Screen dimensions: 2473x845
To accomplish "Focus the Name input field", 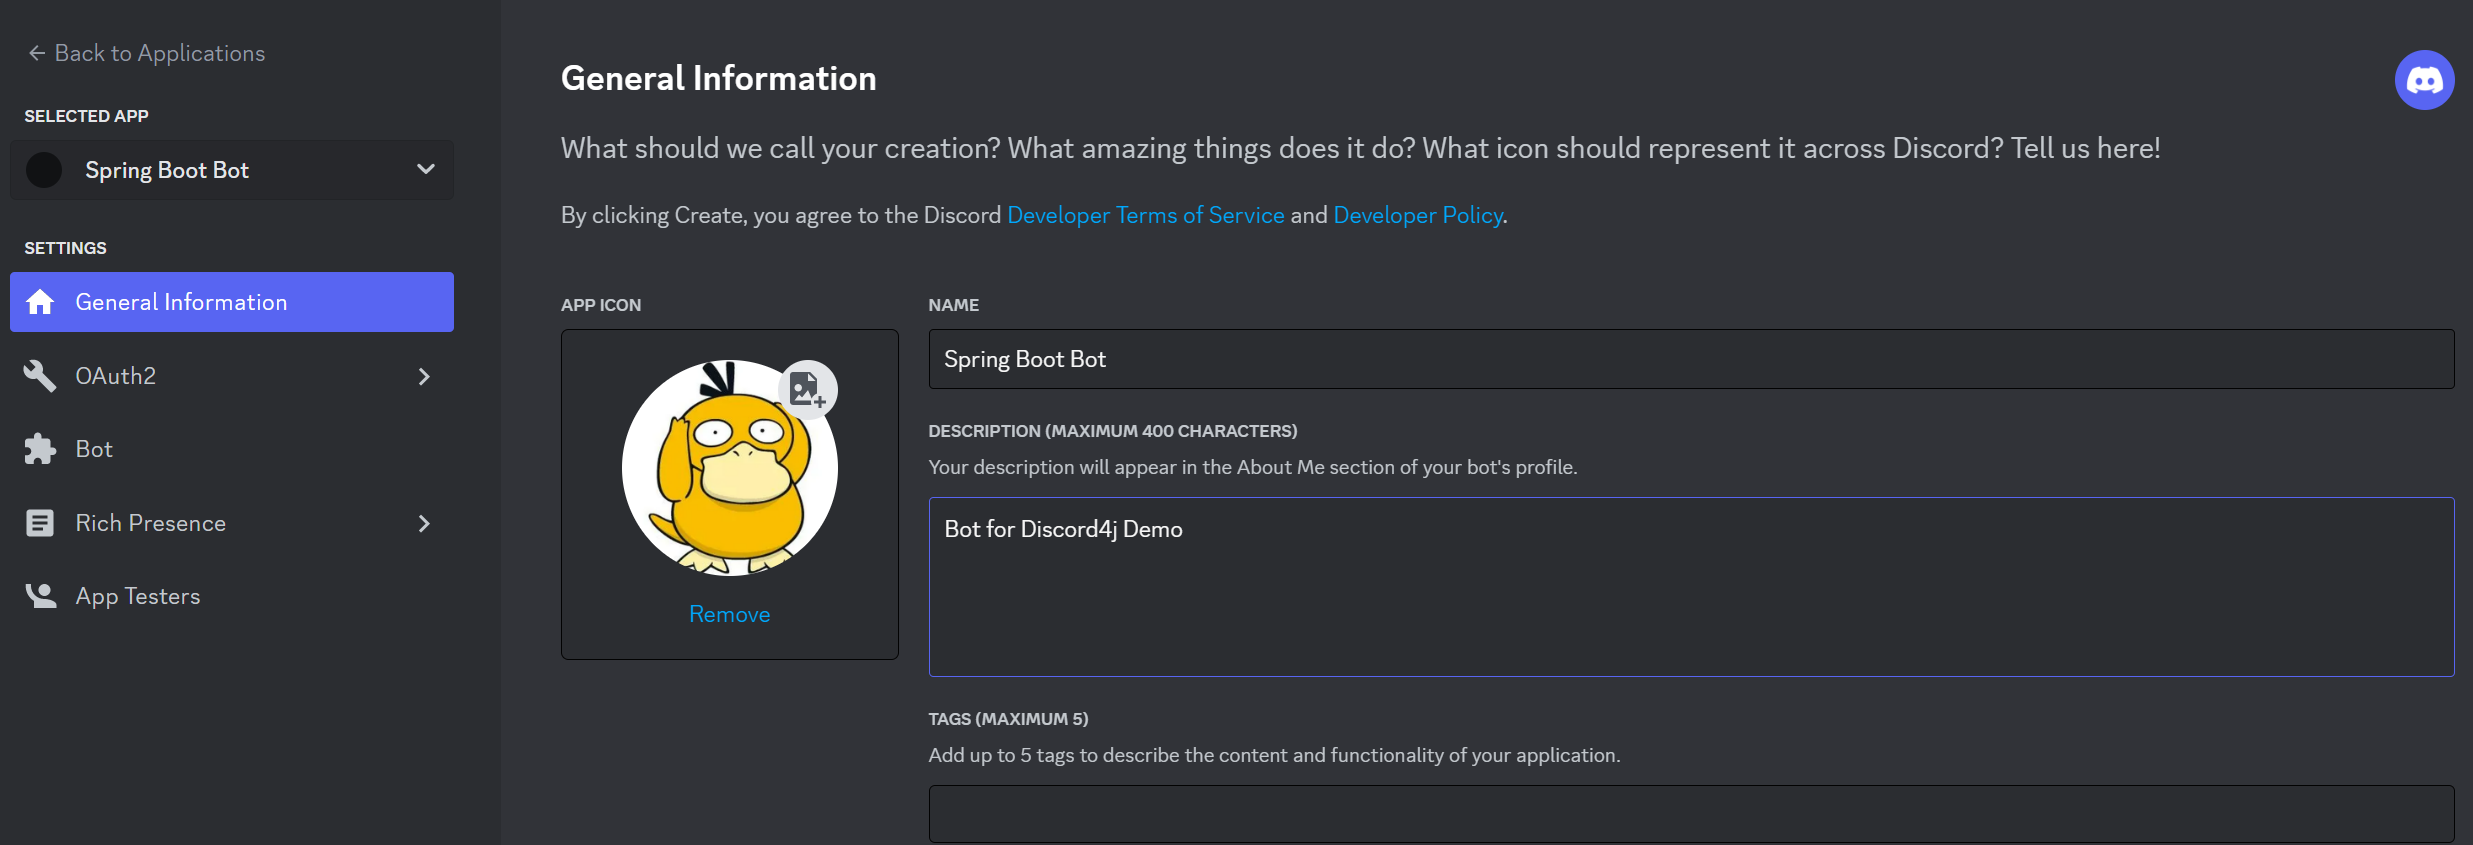I will [1691, 359].
